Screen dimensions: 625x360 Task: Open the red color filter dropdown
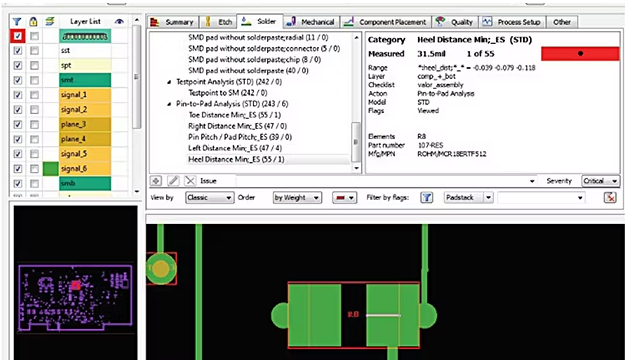[344, 197]
